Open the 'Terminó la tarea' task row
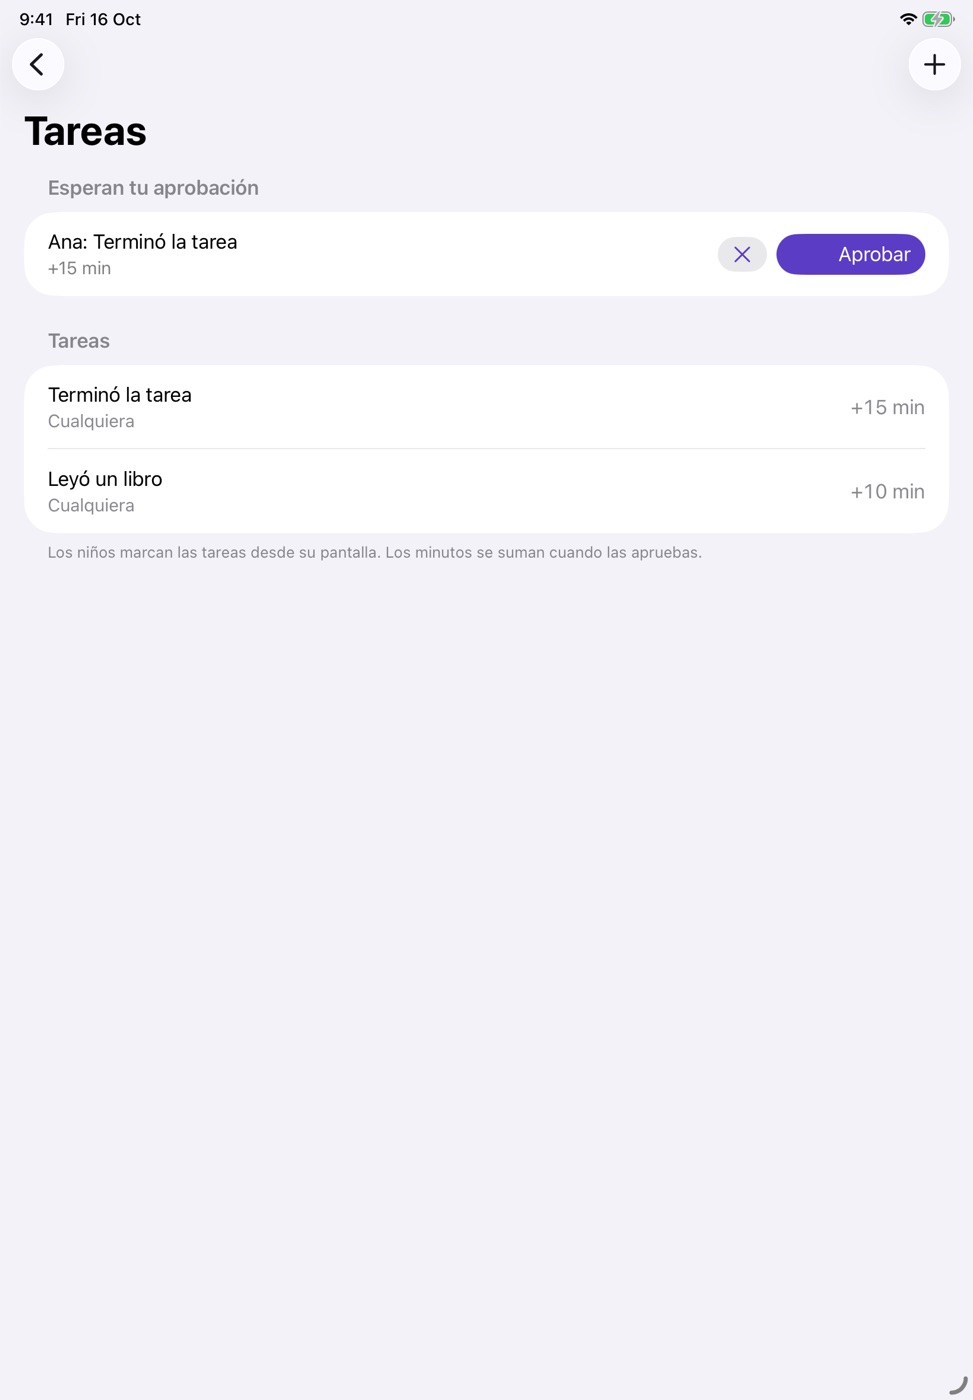The width and height of the screenshot is (973, 1400). coord(486,407)
